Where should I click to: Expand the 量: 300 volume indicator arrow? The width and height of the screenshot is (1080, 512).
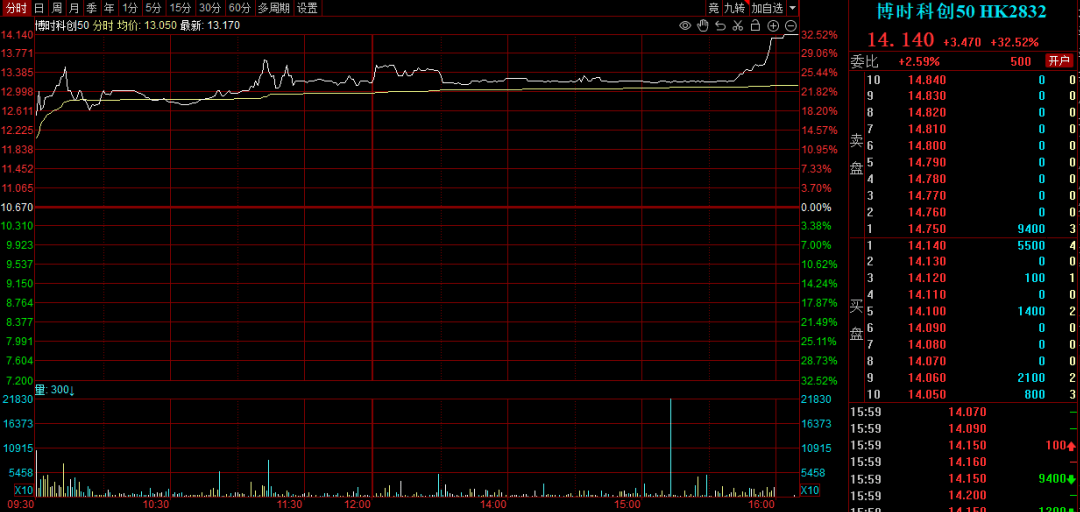[72, 390]
